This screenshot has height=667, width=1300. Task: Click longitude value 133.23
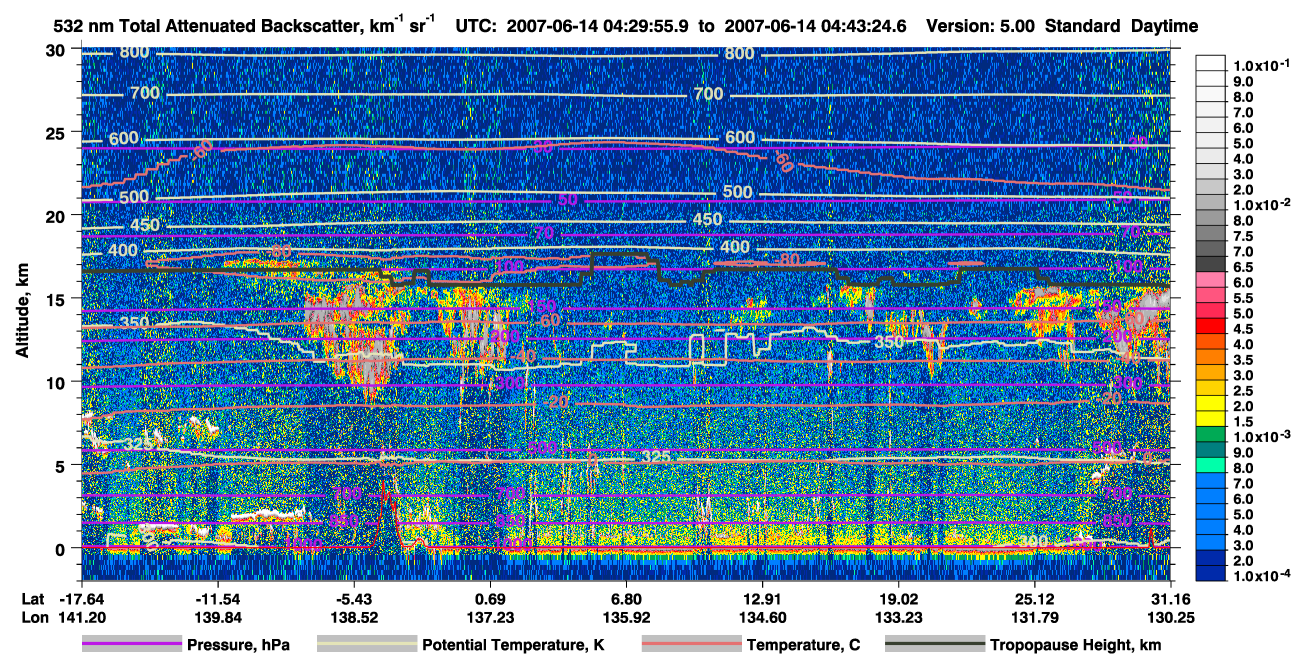898,617
